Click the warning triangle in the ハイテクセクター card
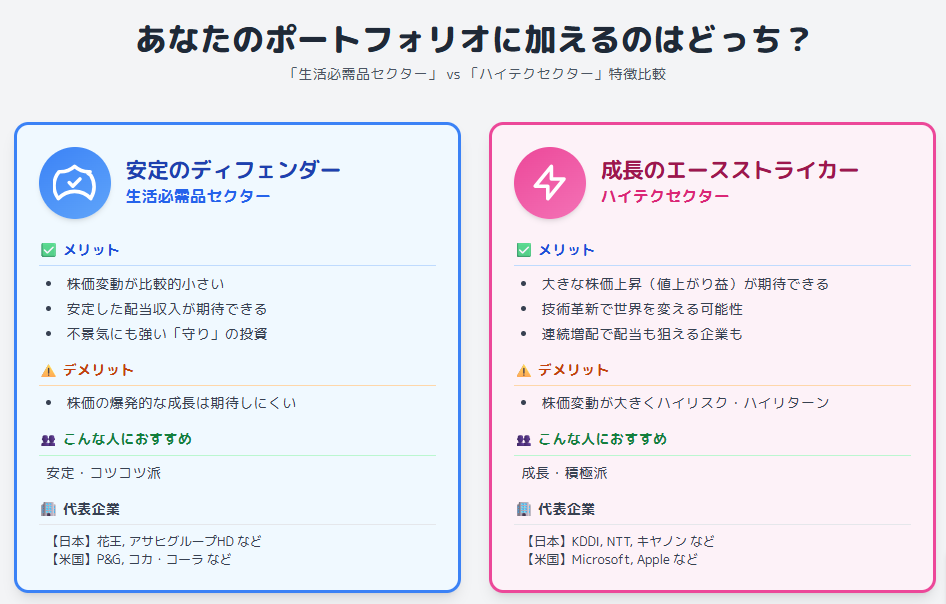This screenshot has height=604, width=946. click(x=523, y=370)
